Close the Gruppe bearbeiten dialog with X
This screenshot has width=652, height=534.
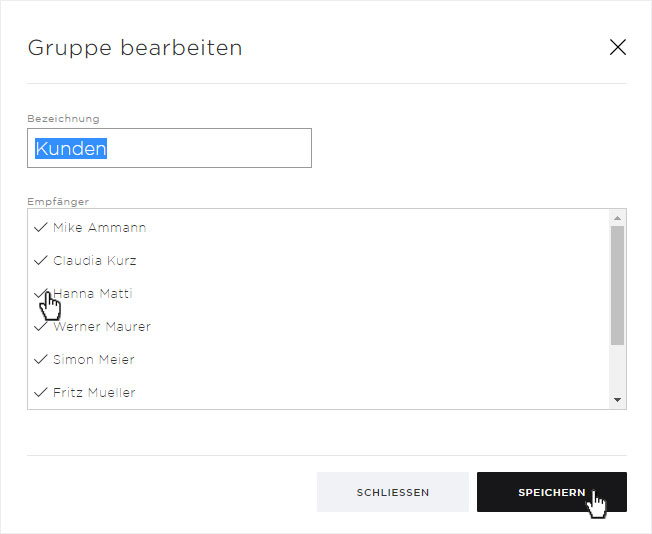617,47
